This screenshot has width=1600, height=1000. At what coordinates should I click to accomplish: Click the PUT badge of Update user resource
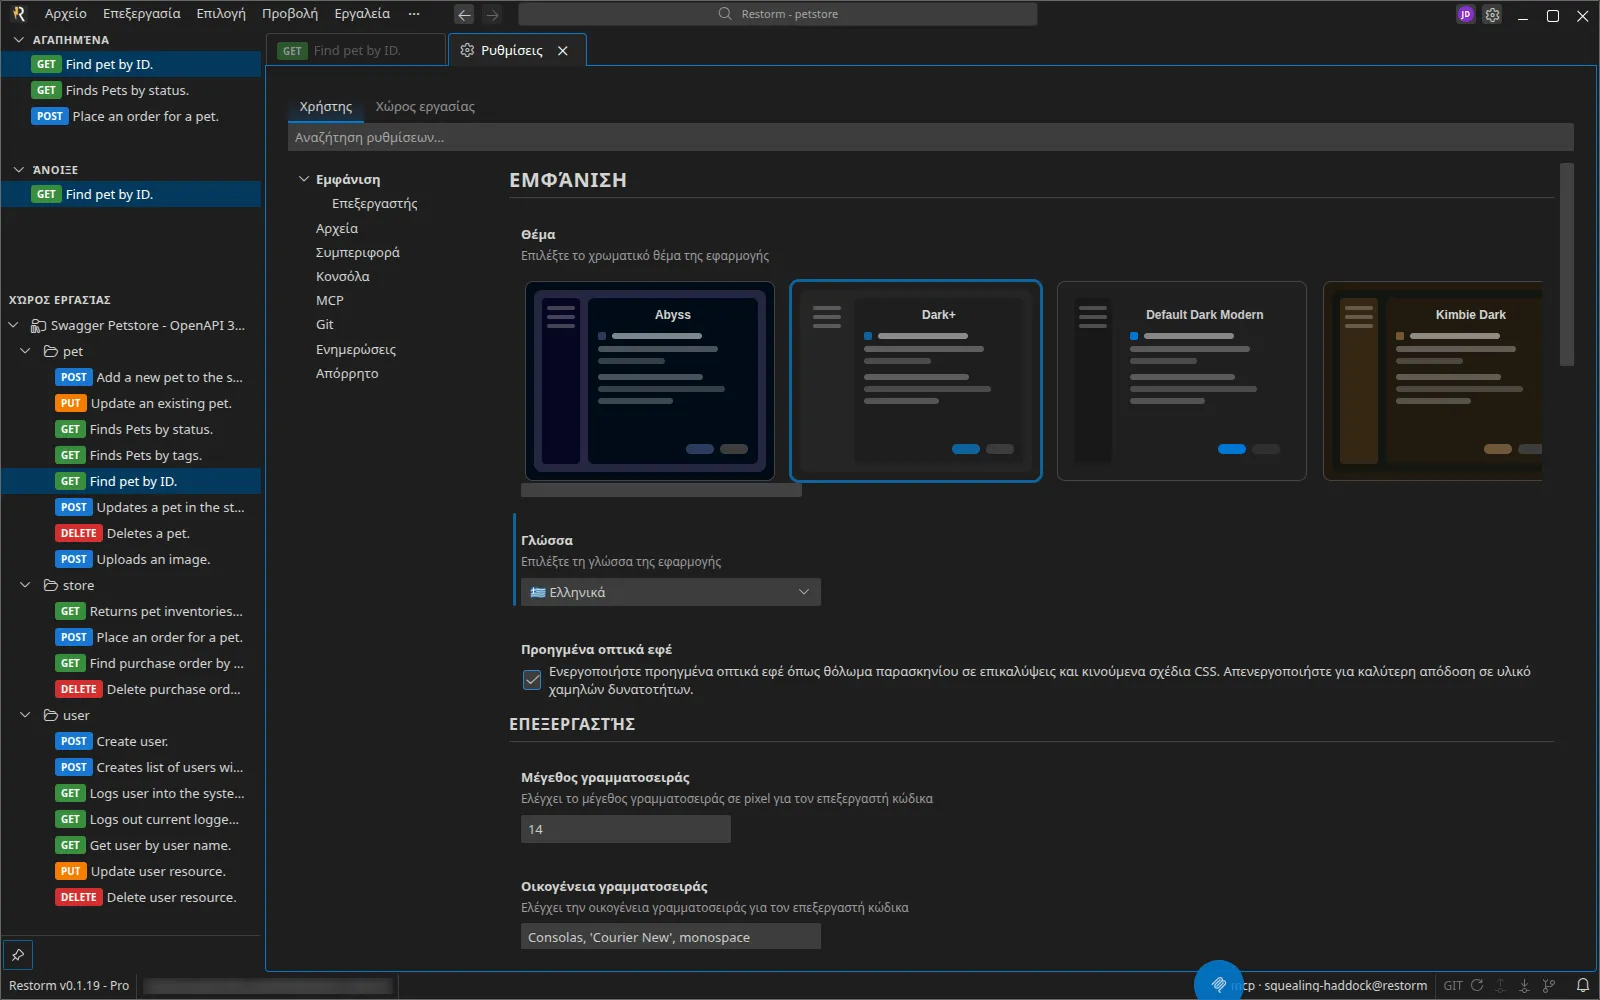click(x=70, y=871)
